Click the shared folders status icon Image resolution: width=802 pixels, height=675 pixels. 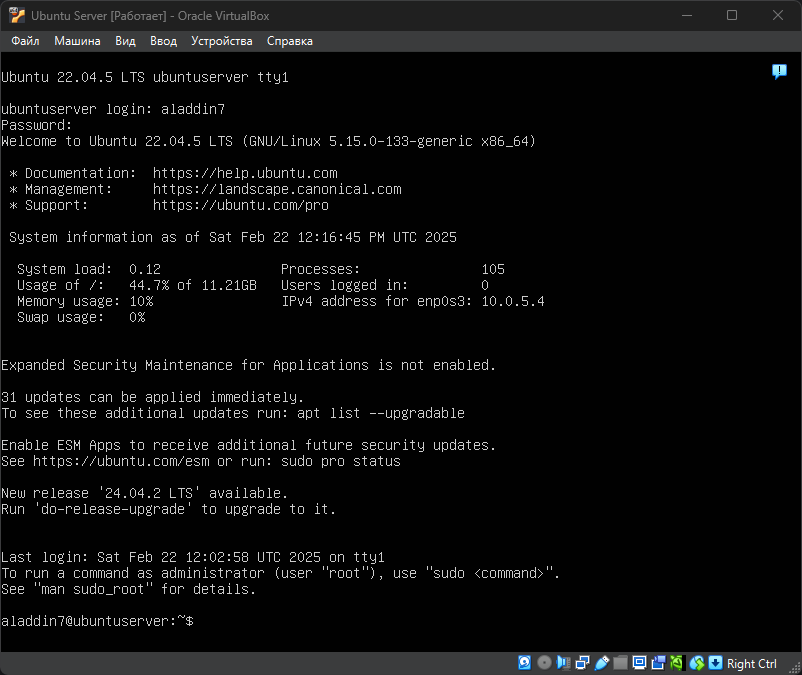[x=620, y=663]
